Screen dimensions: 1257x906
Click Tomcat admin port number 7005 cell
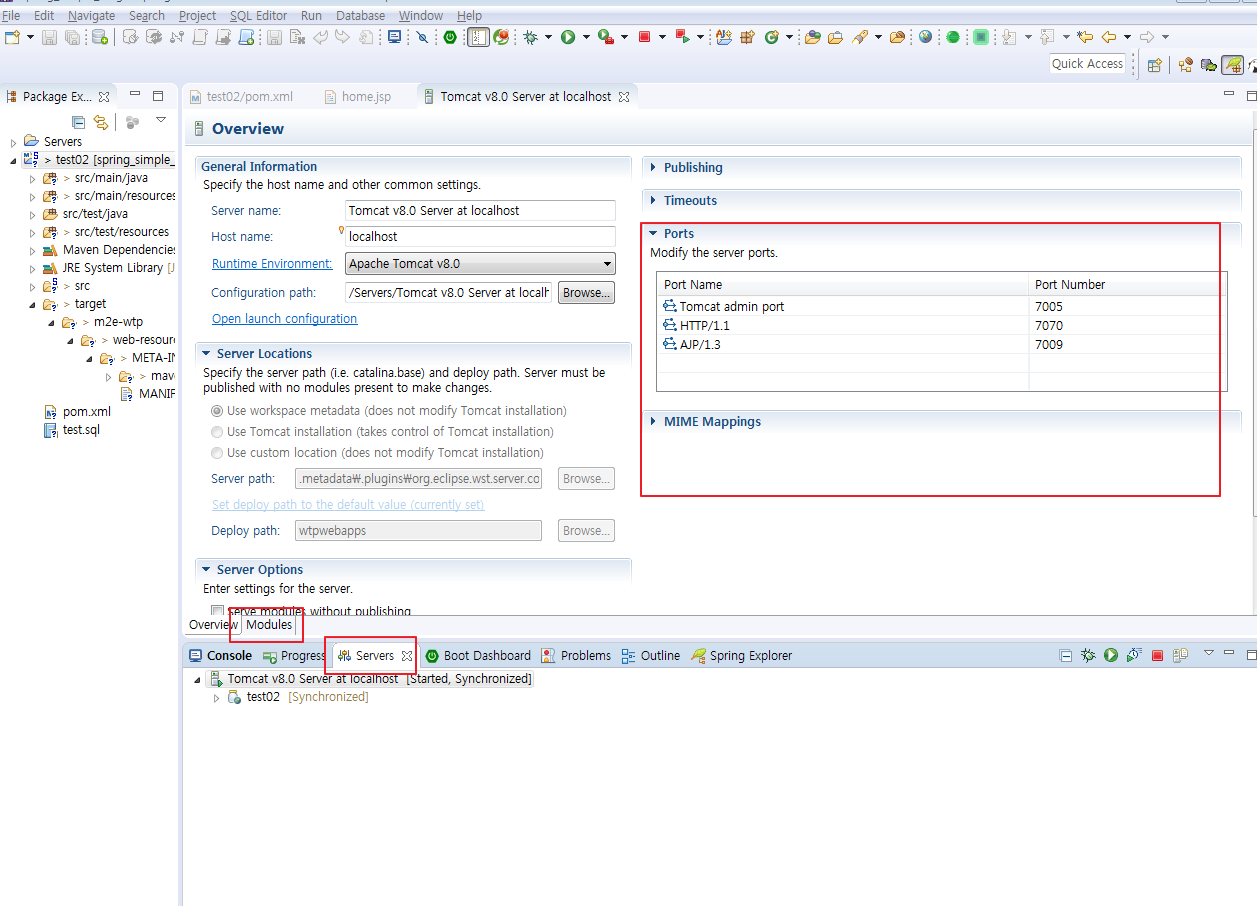1123,307
